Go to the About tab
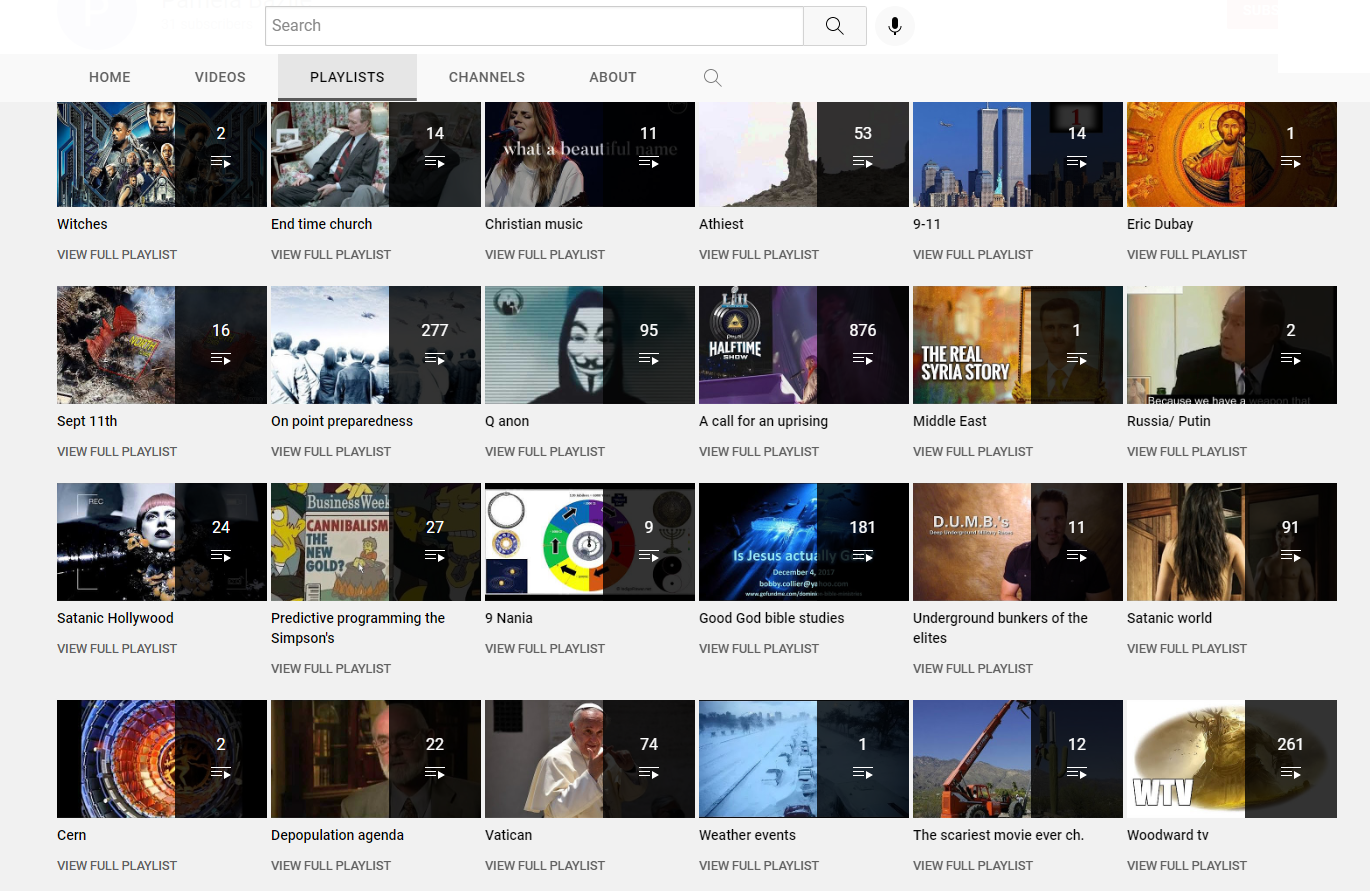 click(612, 77)
